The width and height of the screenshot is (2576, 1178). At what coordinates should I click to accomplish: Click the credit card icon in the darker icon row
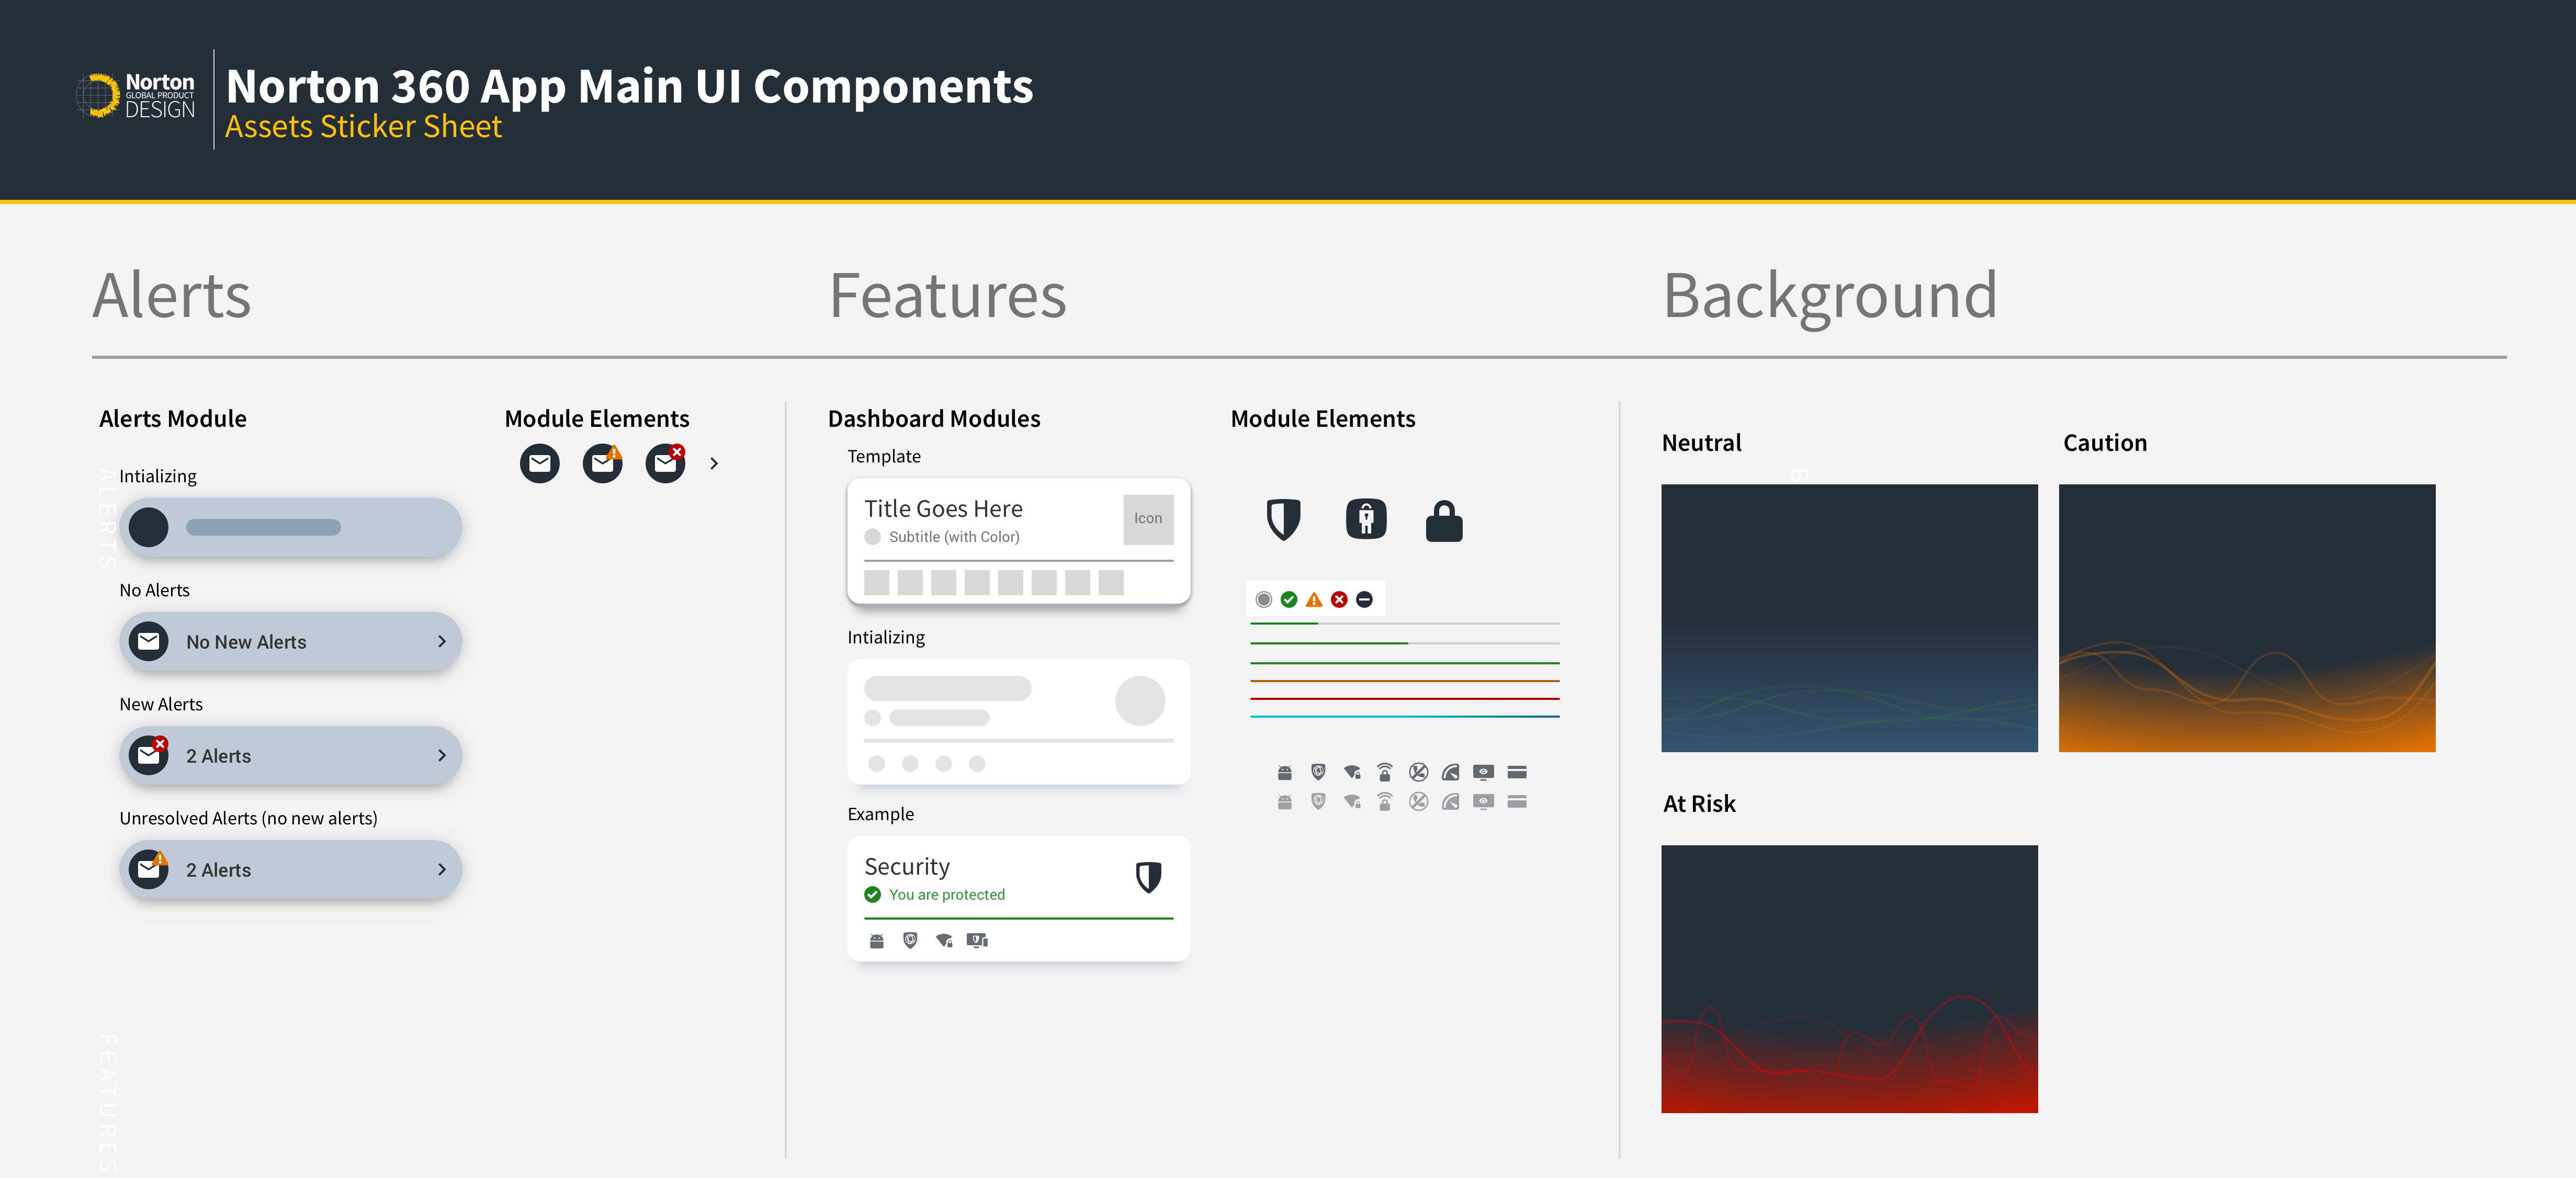tap(1516, 772)
